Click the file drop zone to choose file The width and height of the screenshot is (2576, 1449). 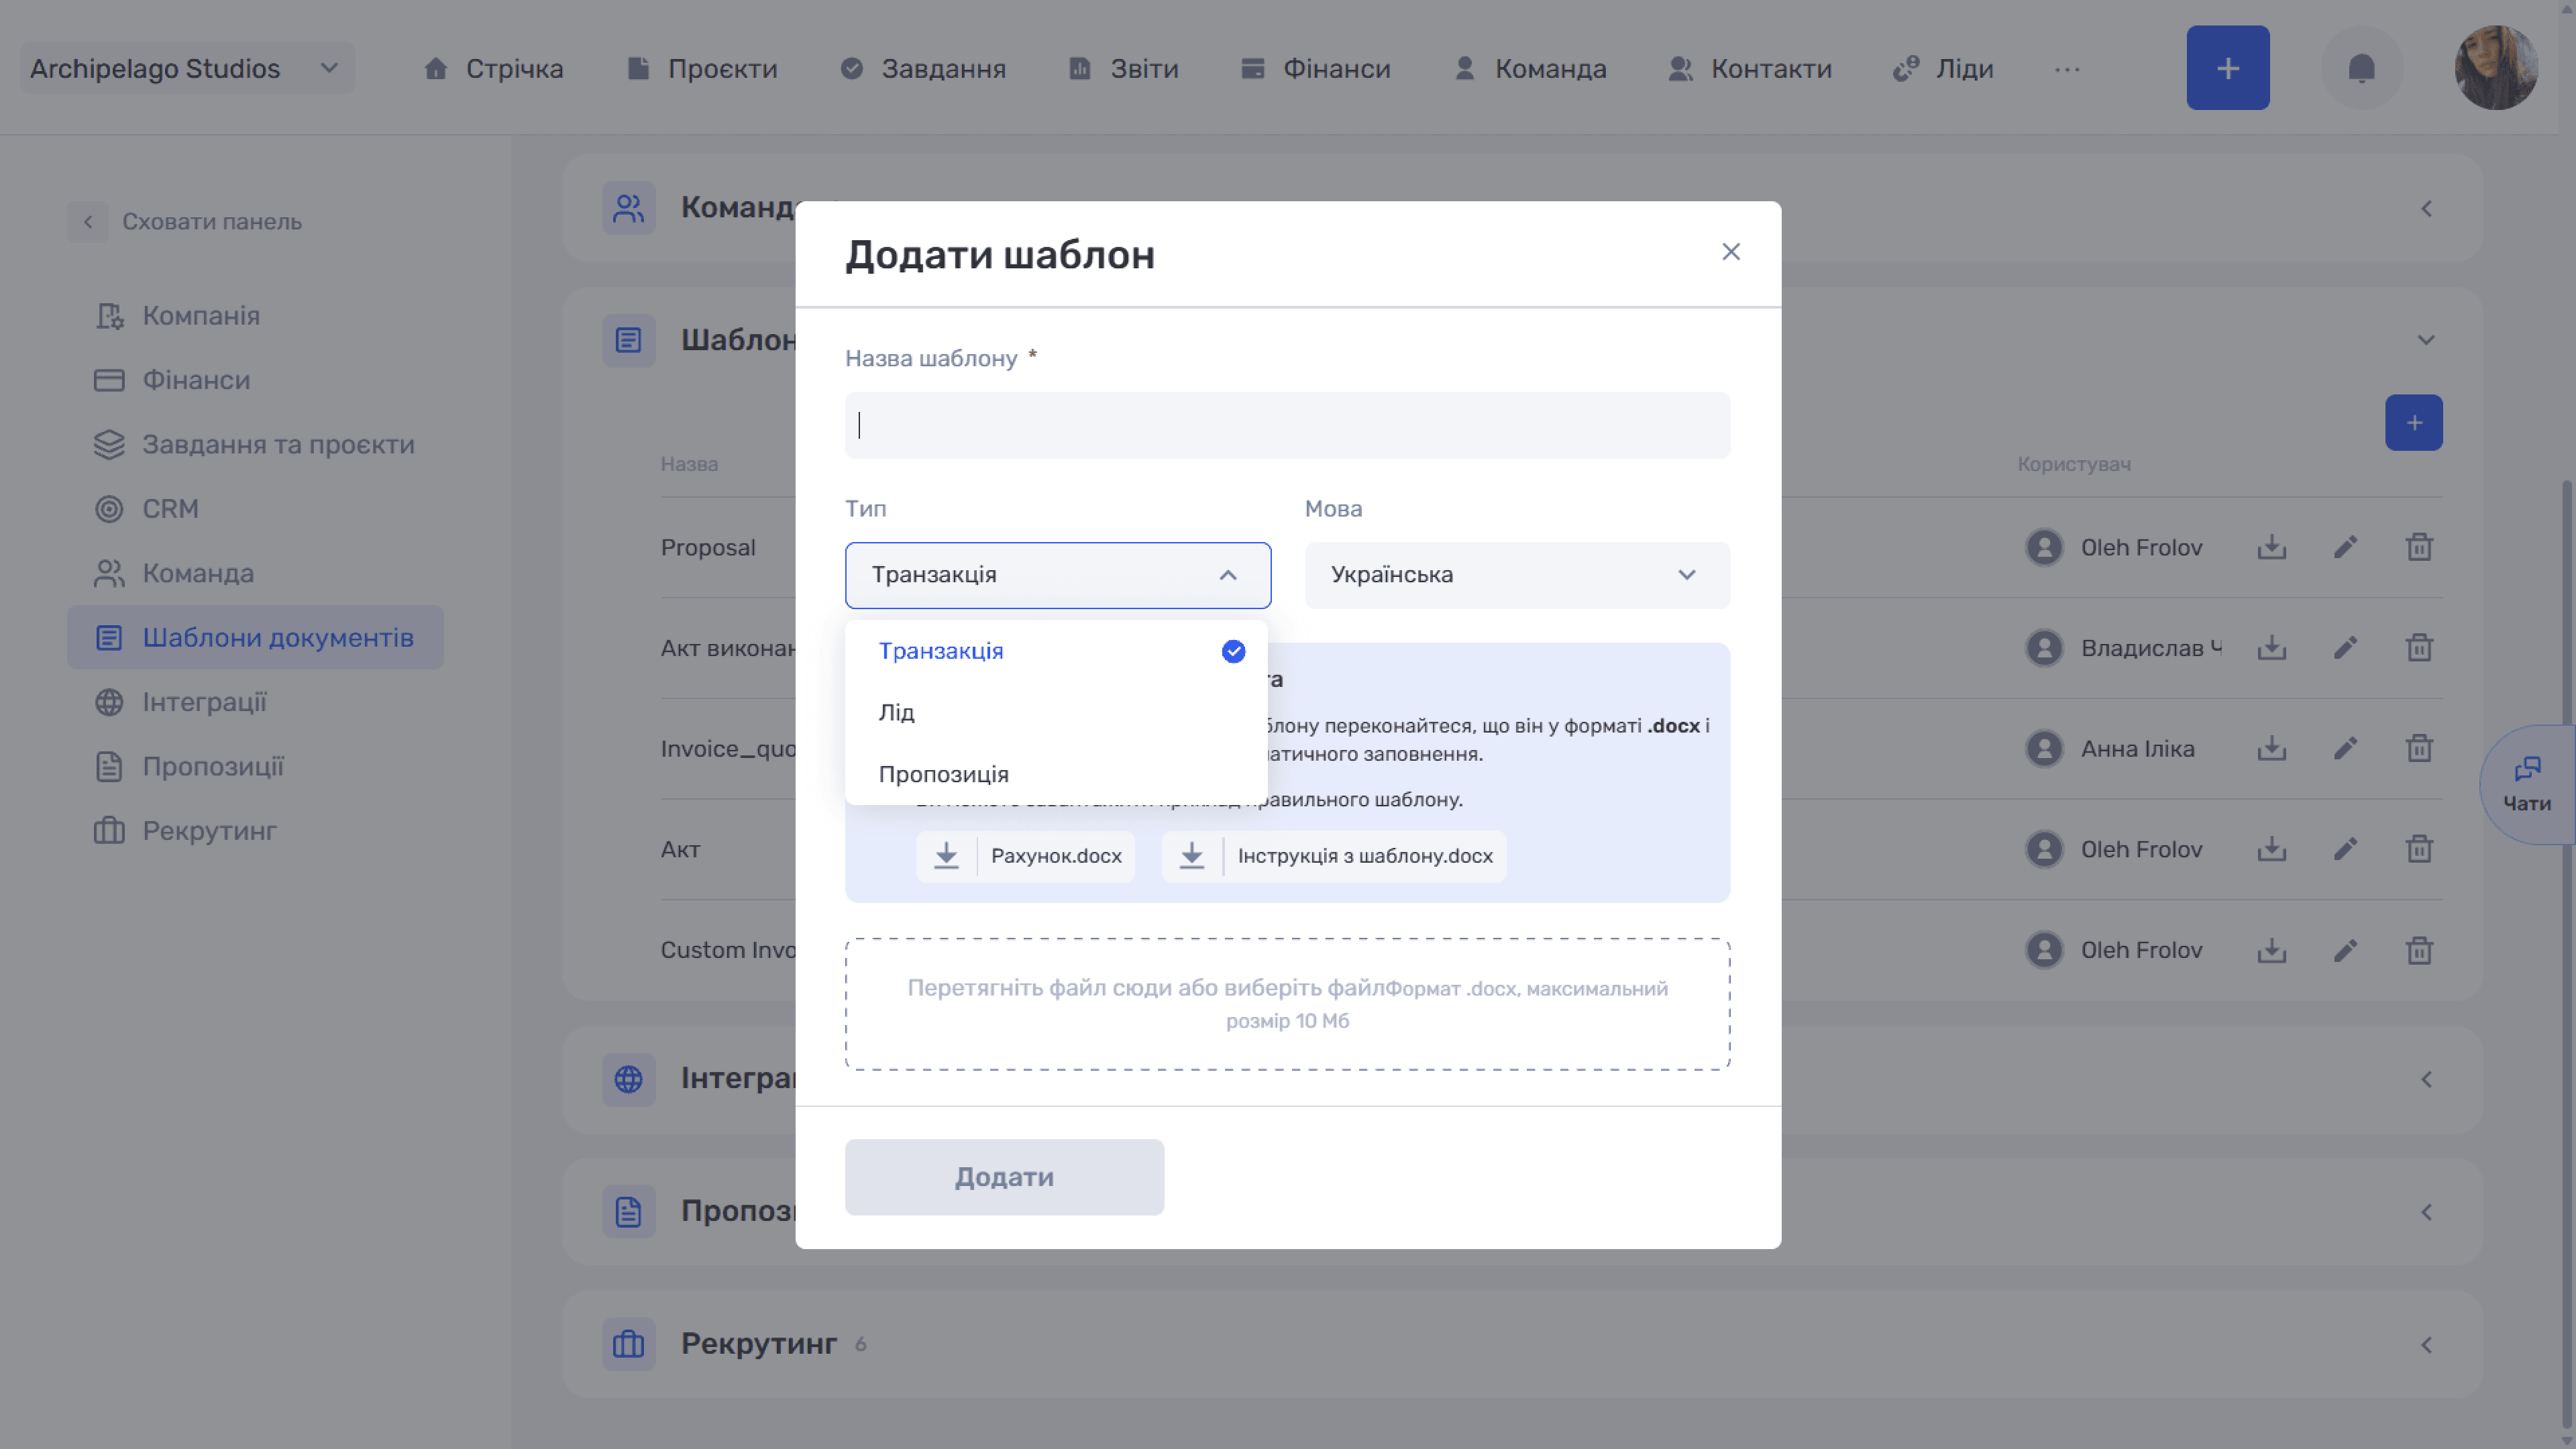point(1287,1004)
